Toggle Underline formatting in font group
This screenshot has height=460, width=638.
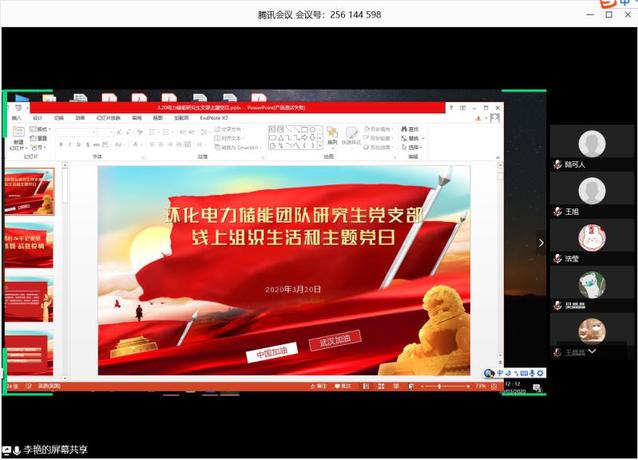76,144
